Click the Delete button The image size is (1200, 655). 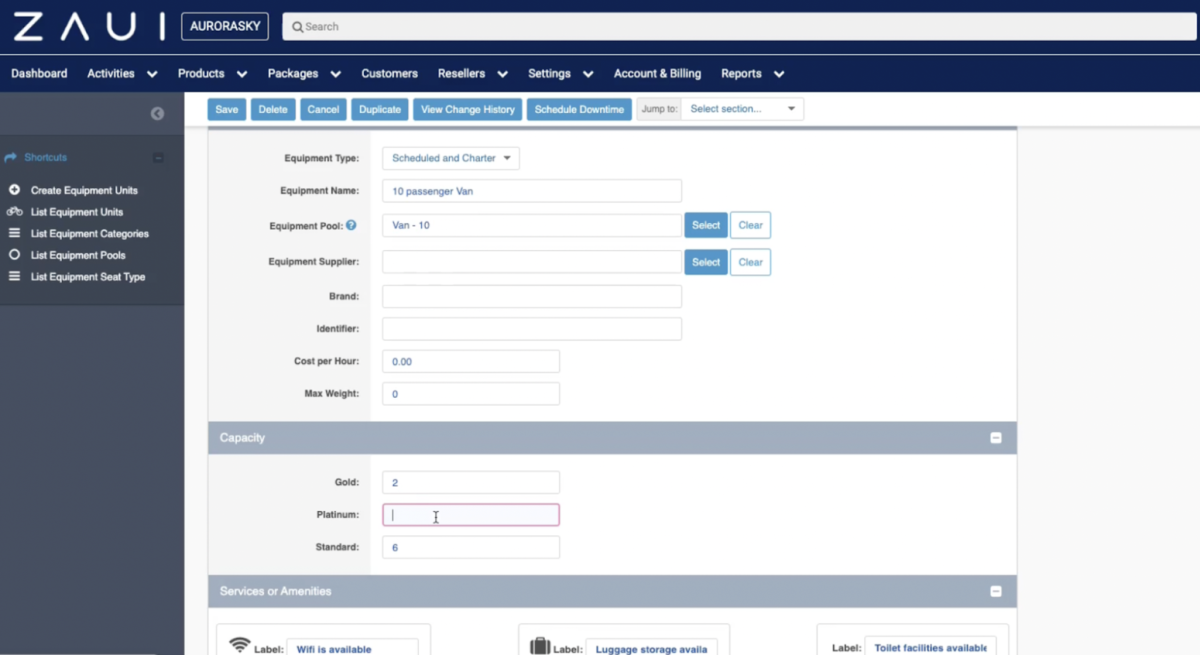point(273,109)
